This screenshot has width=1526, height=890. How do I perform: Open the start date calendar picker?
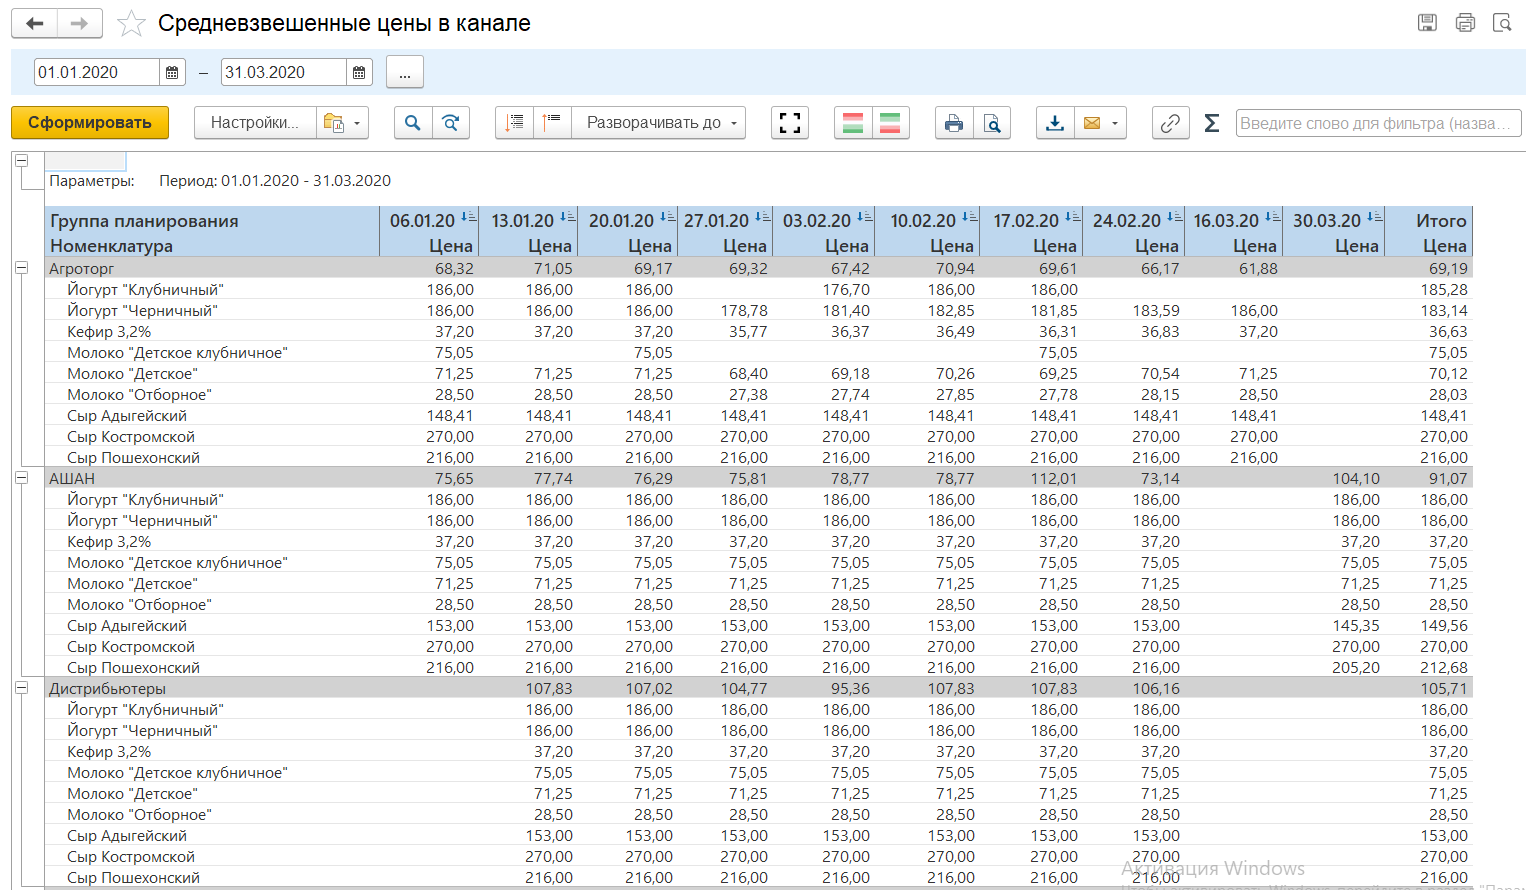pyautogui.click(x=172, y=72)
